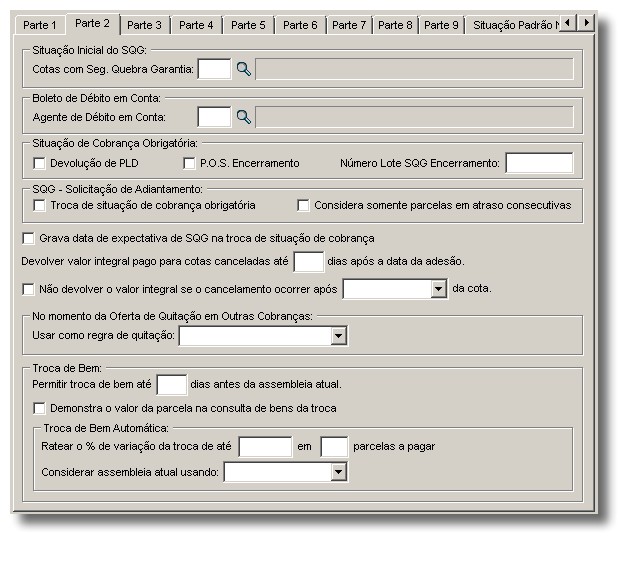This screenshot has width=618, height=564.
Task: Open the Parte 3 tab
Action: tap(144, 25)
